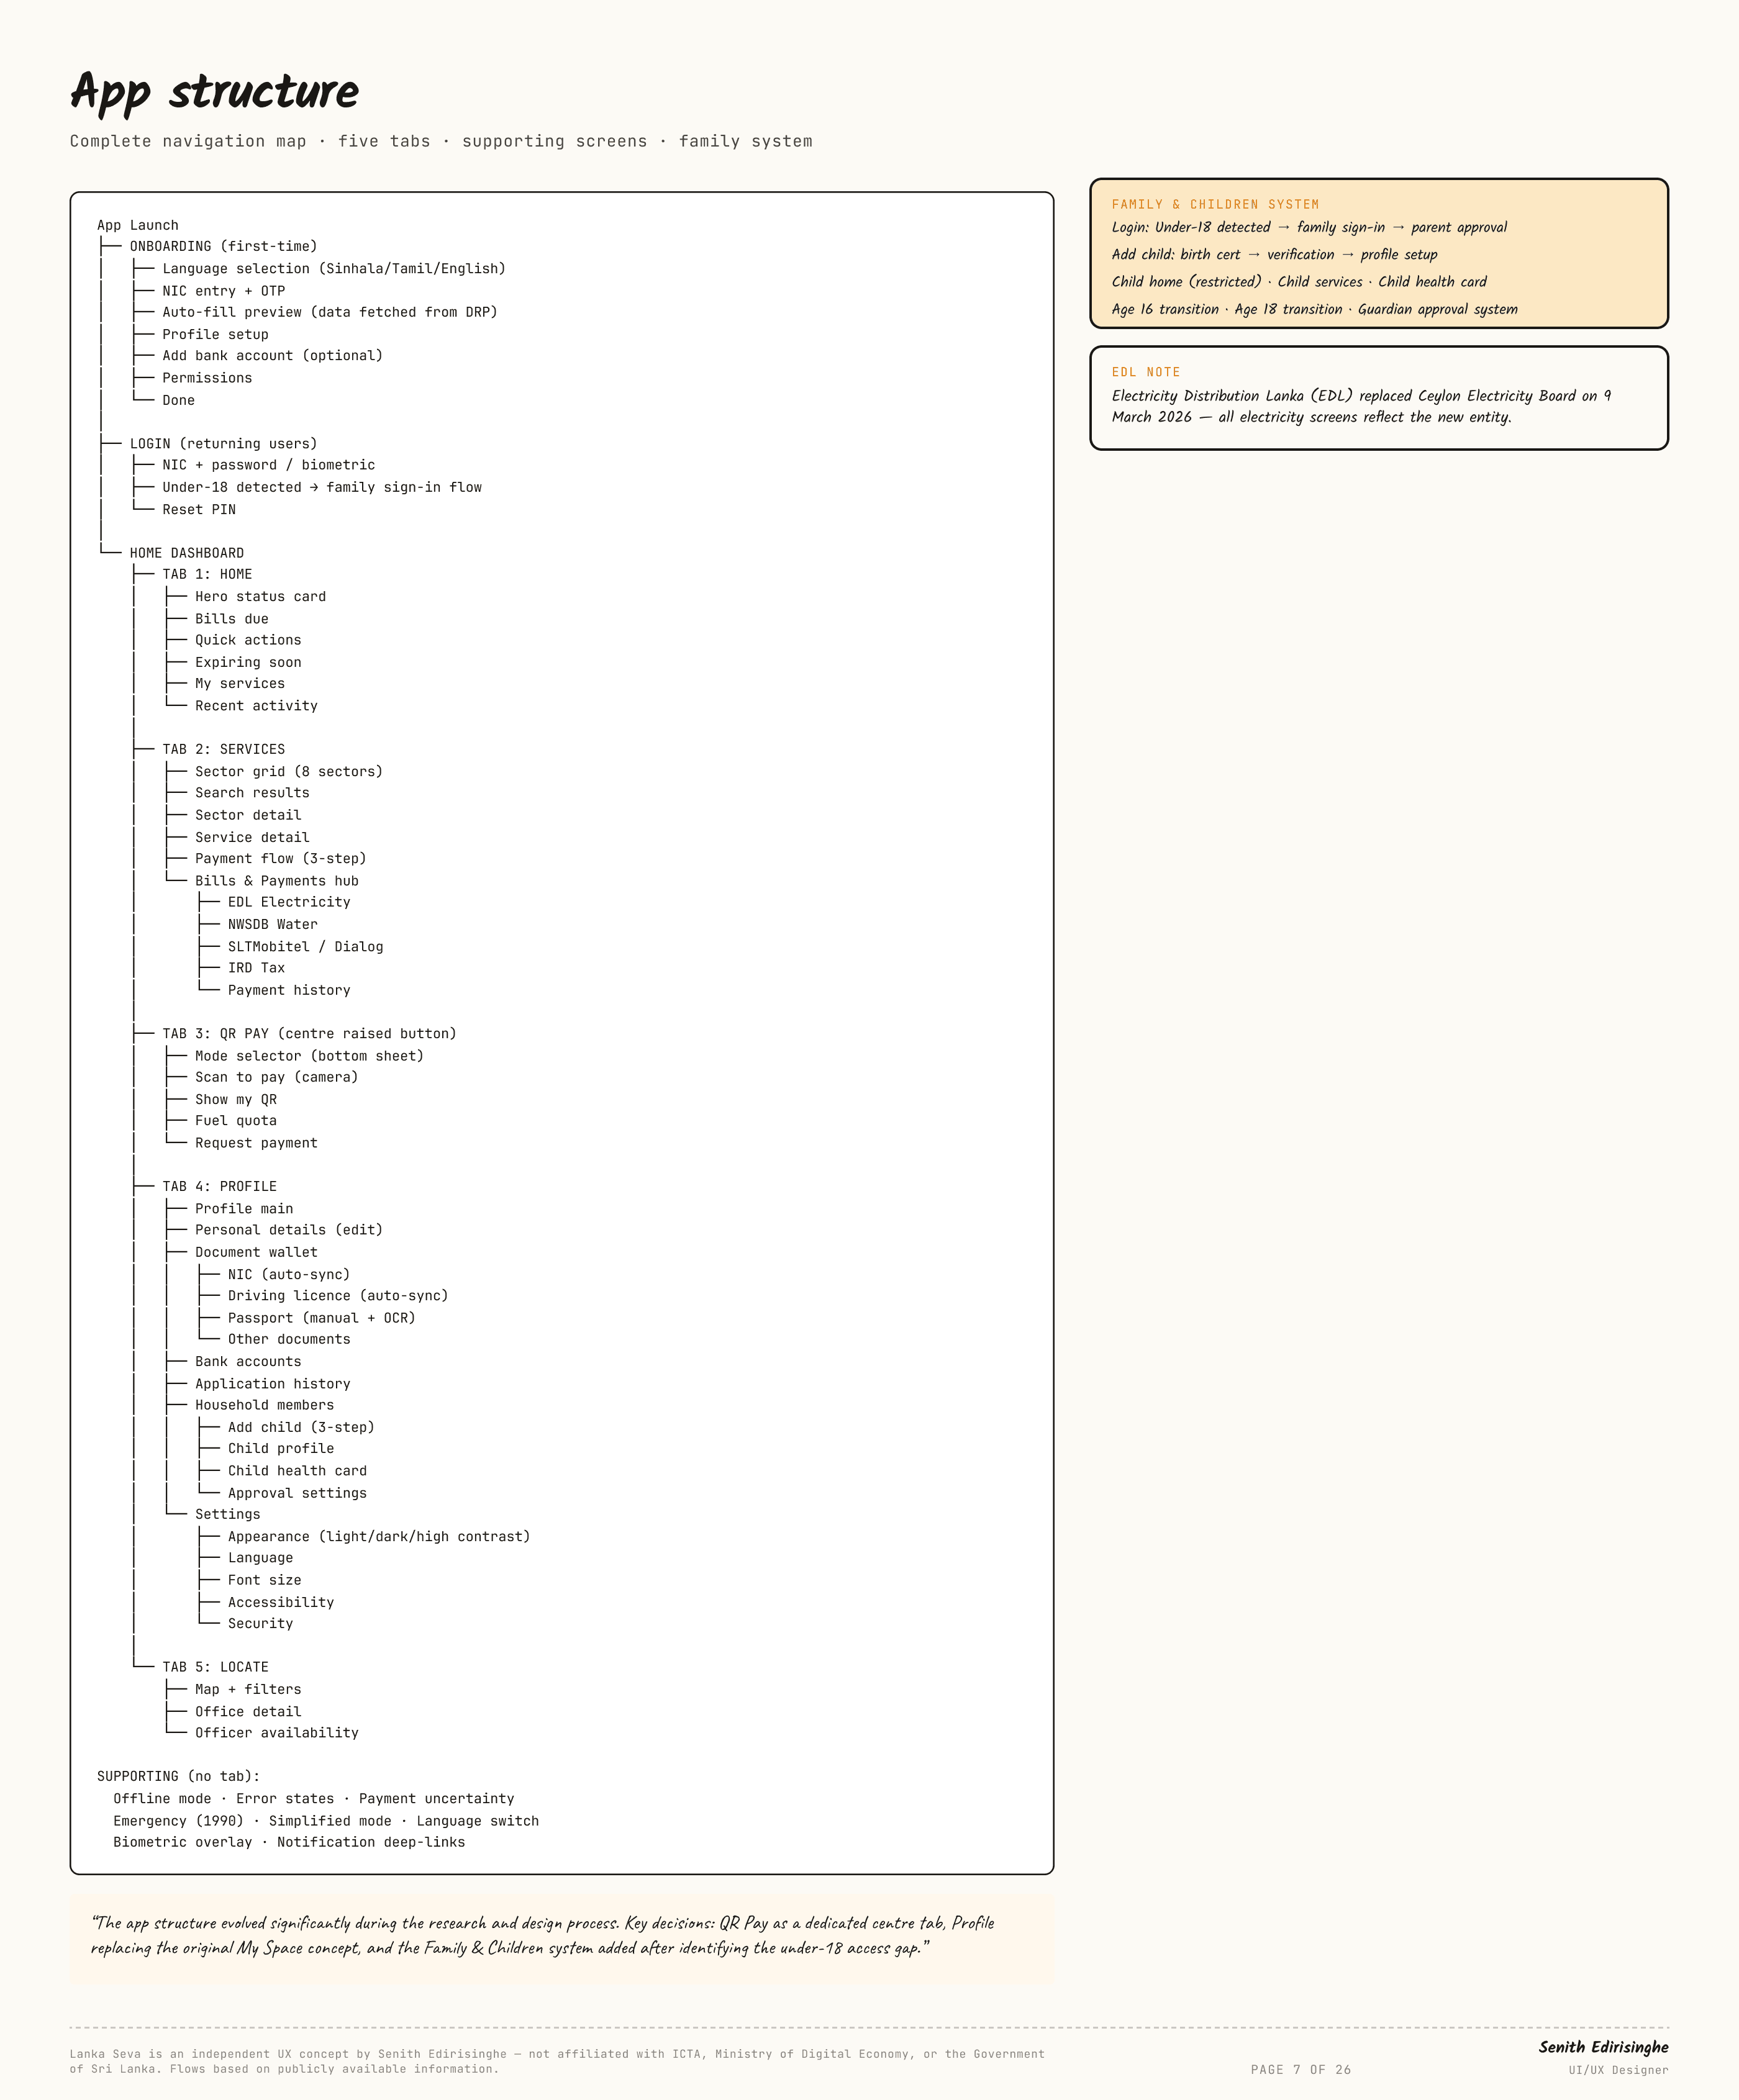Click the 'Reset PIN' row

tap(199, 509)
